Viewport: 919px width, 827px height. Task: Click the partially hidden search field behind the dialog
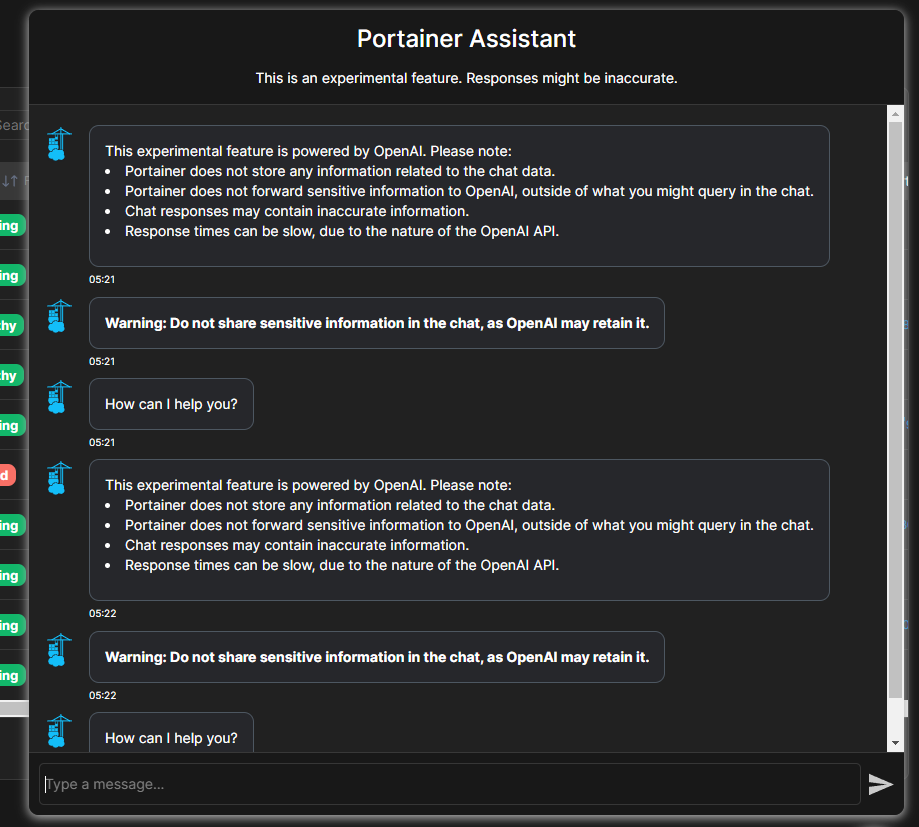[x=14, y=125]
